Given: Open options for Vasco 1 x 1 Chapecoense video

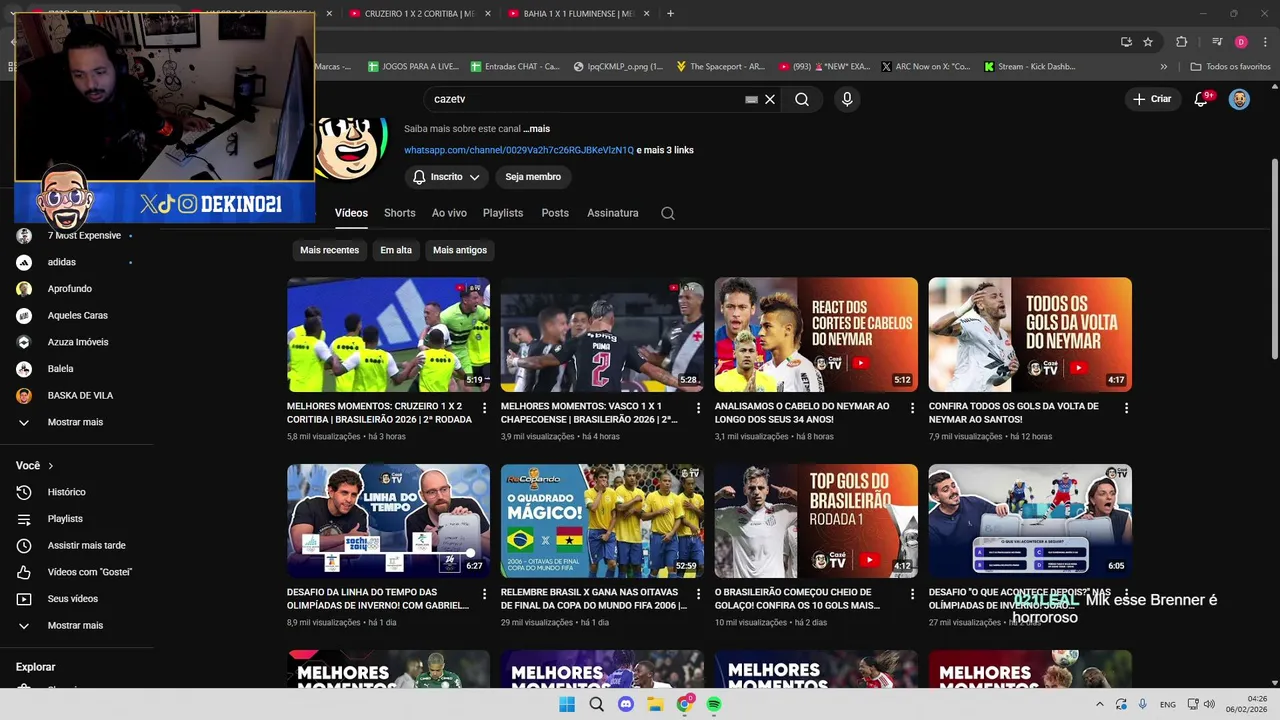Looking at the screenshot, I should 698,408.
